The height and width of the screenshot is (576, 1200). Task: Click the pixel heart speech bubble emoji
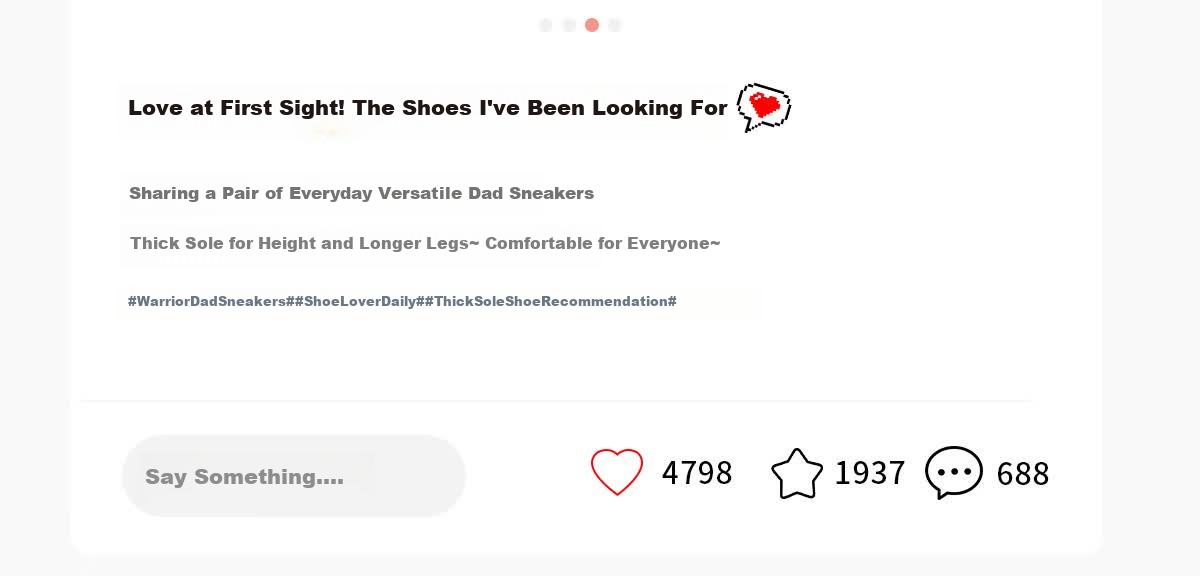coord(764,107)
